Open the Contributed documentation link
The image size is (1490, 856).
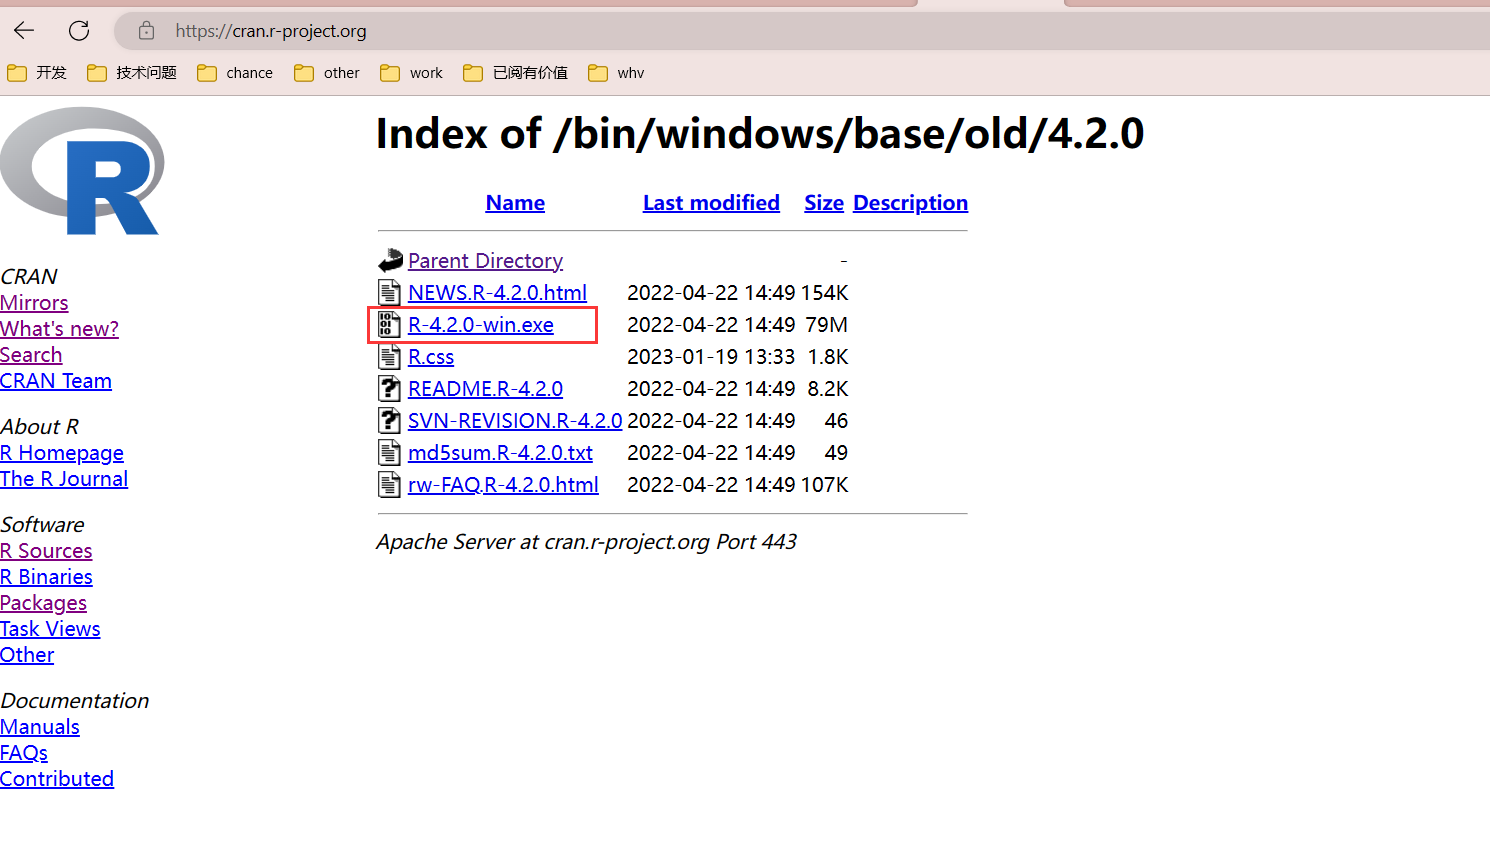57,779
